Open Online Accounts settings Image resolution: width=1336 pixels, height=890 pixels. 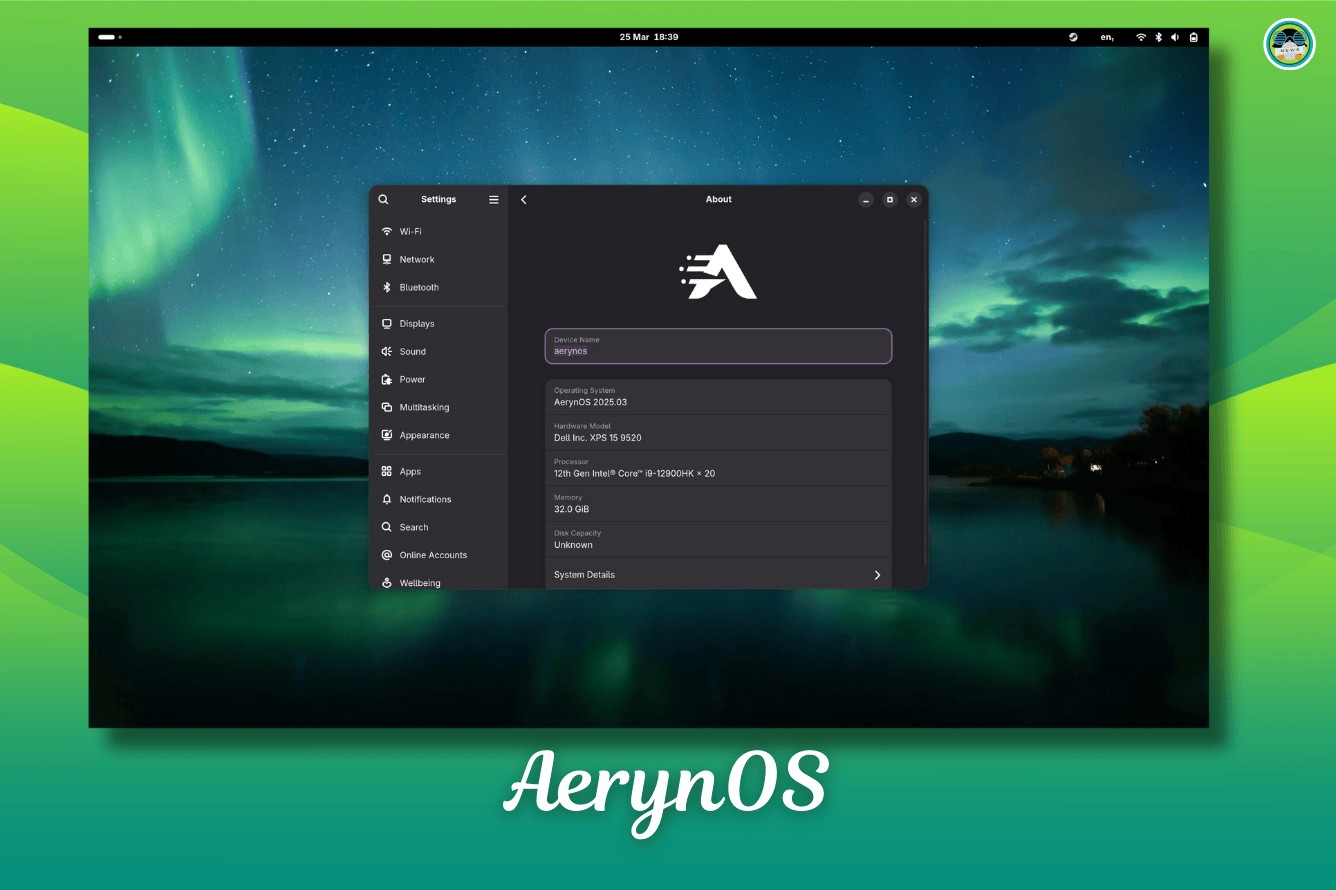click(x=433, y=556)
